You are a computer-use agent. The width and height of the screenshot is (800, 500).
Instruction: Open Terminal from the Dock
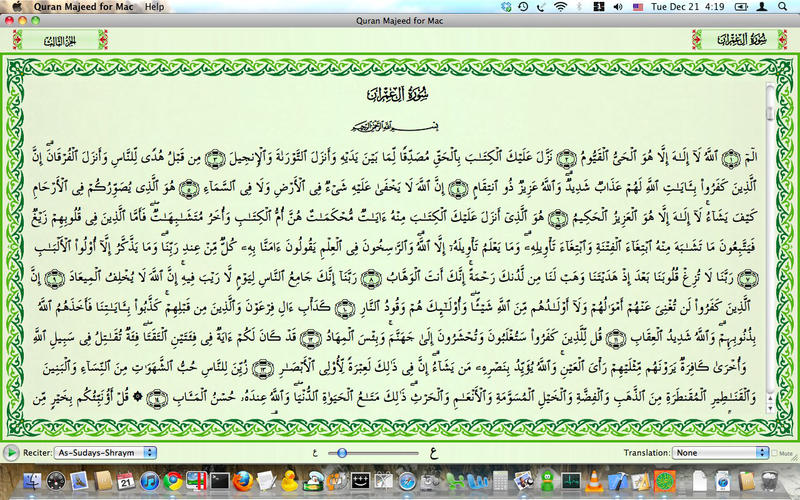(x=220, y=481)
